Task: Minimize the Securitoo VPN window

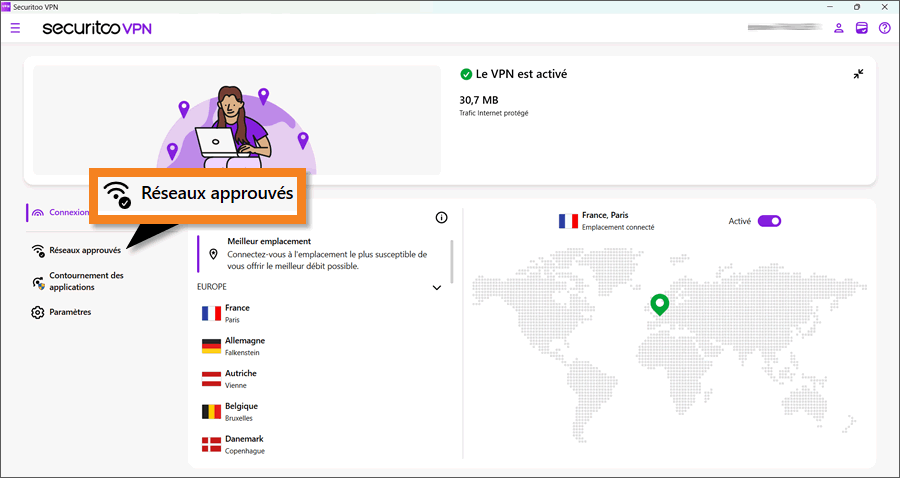Action: click(x=830, y=7)
